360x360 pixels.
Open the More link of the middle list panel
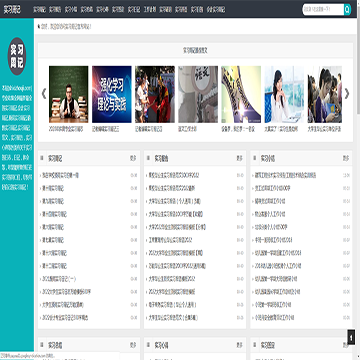240,159
